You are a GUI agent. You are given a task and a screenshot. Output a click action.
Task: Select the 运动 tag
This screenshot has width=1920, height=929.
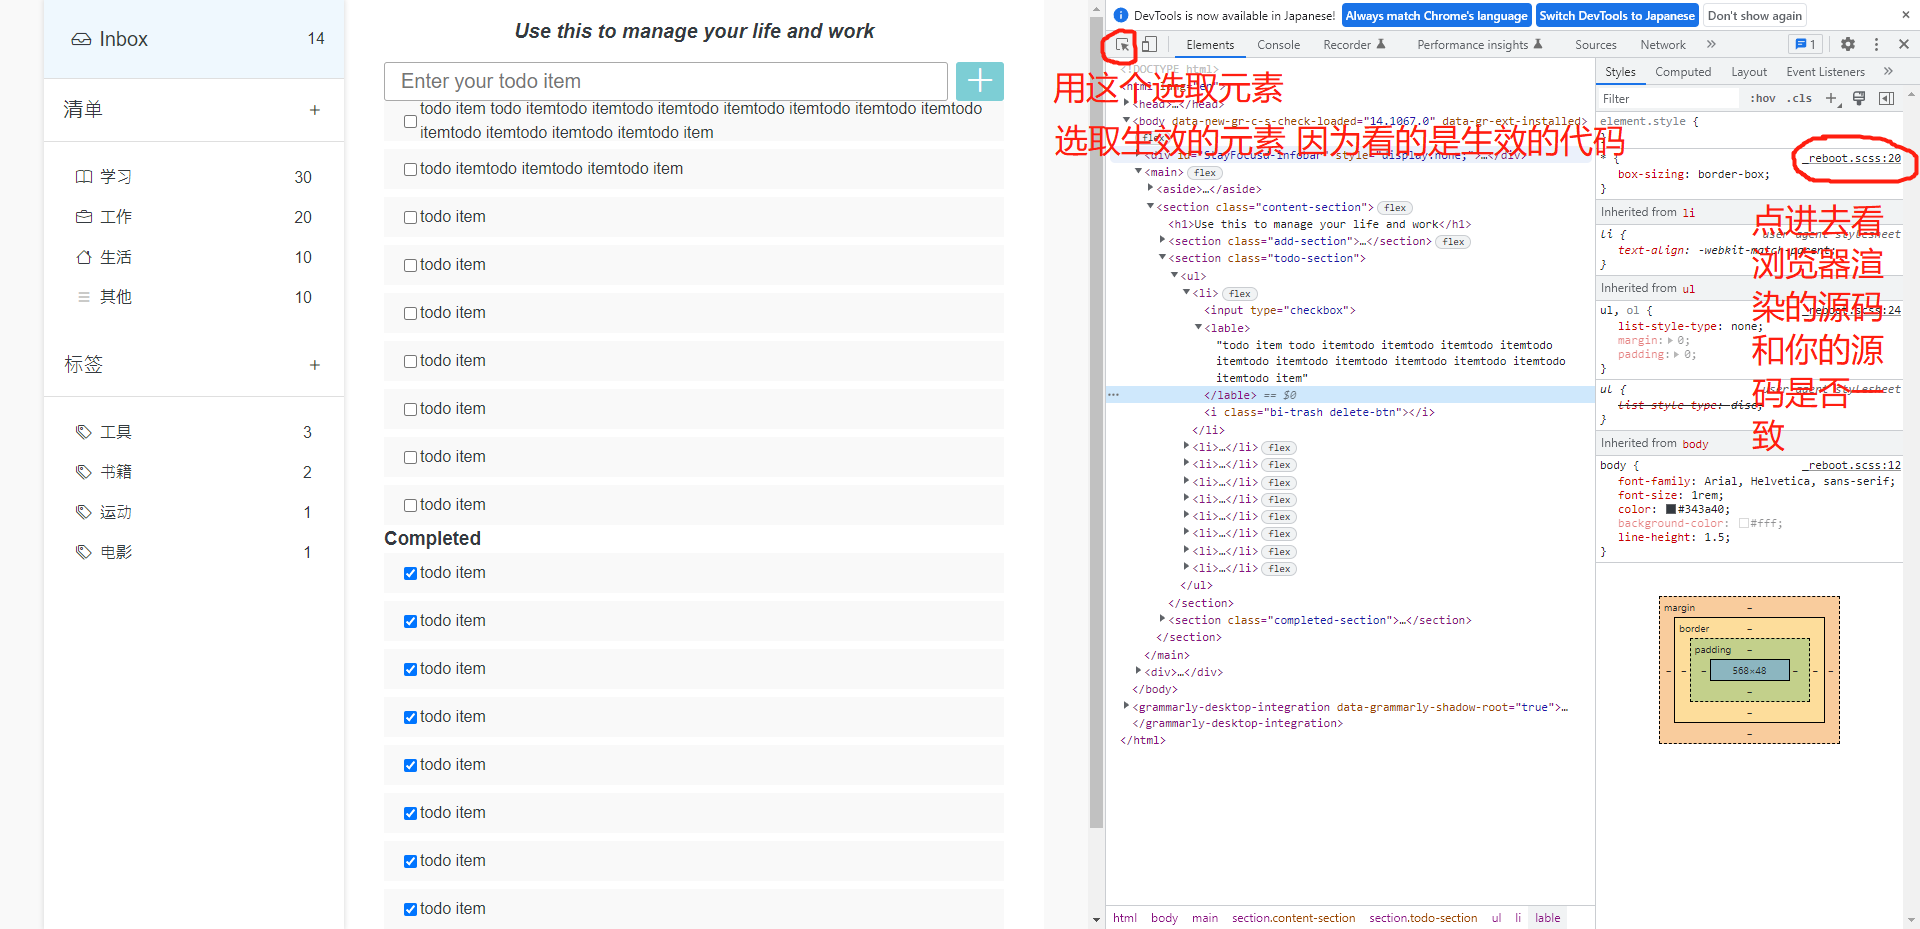tap(194, 512)
